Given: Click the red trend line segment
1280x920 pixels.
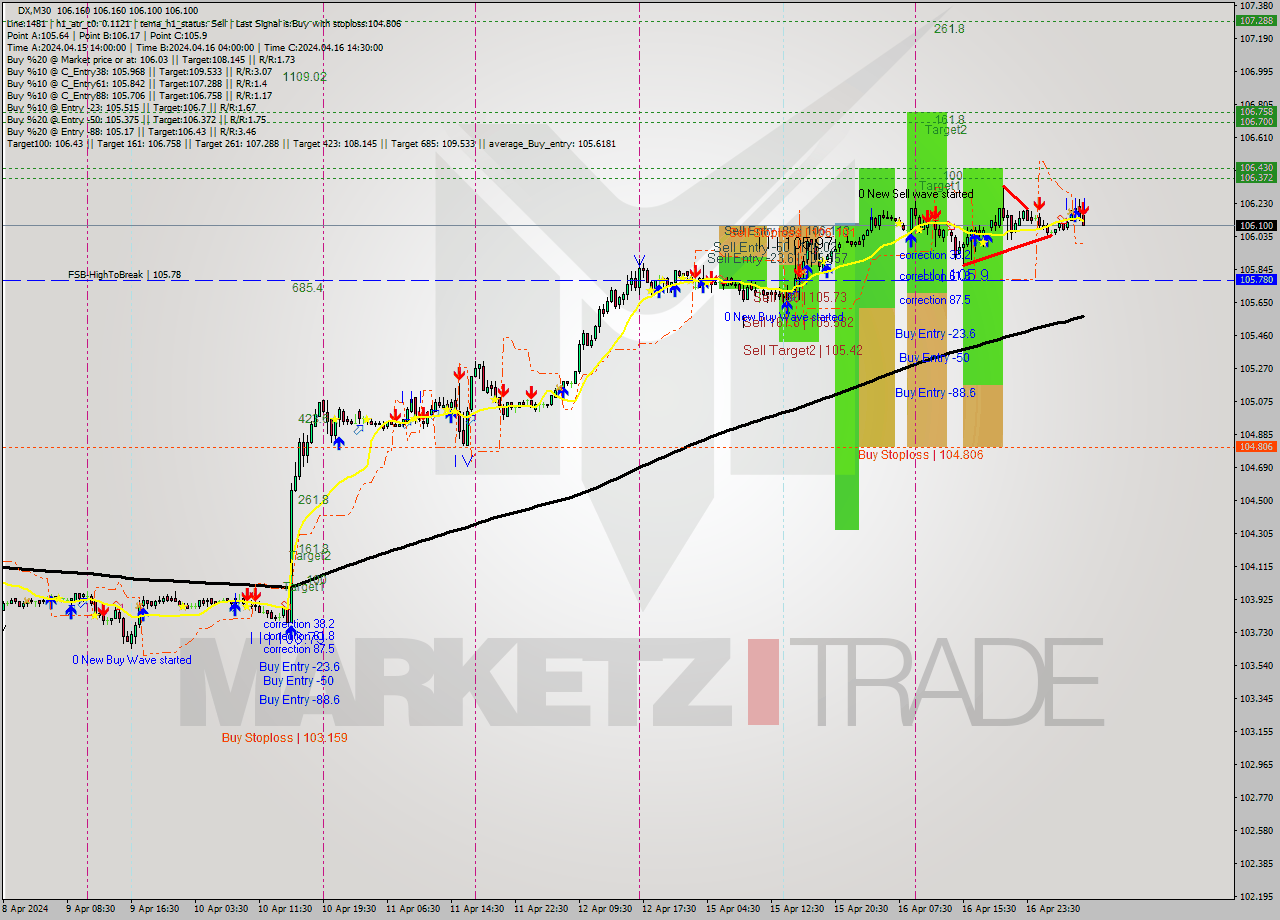Looking at the screenshot, I should point(1008,249).
